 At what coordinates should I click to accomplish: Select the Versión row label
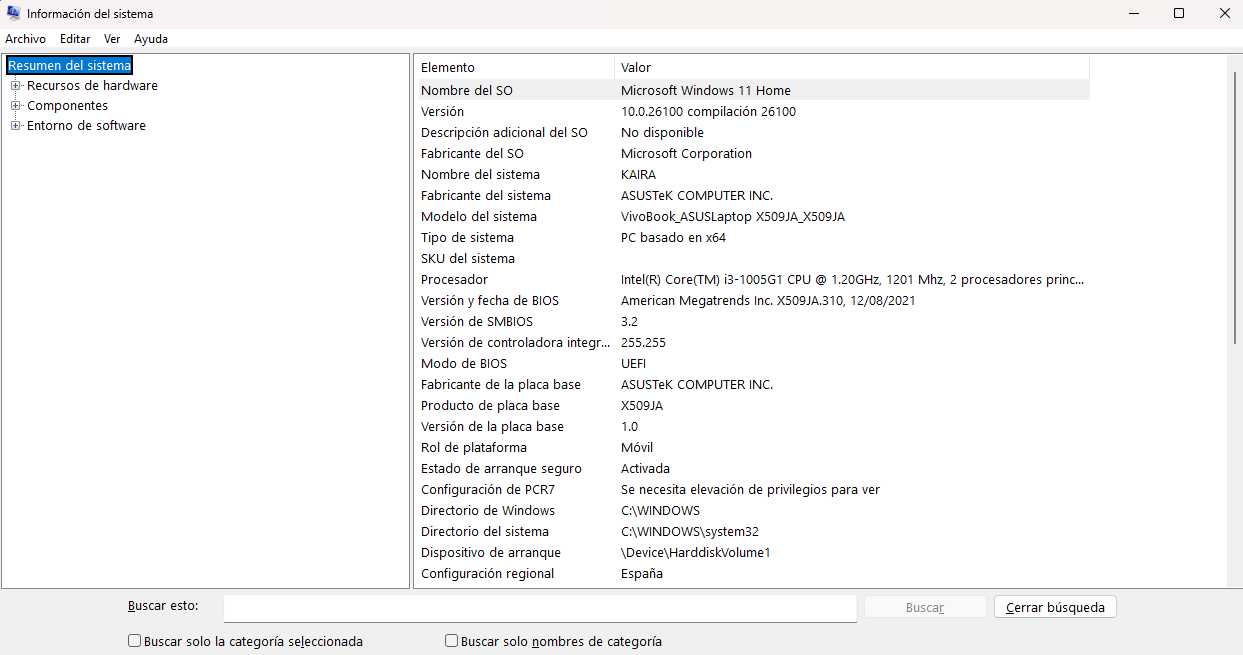click(x=442, y=111)
